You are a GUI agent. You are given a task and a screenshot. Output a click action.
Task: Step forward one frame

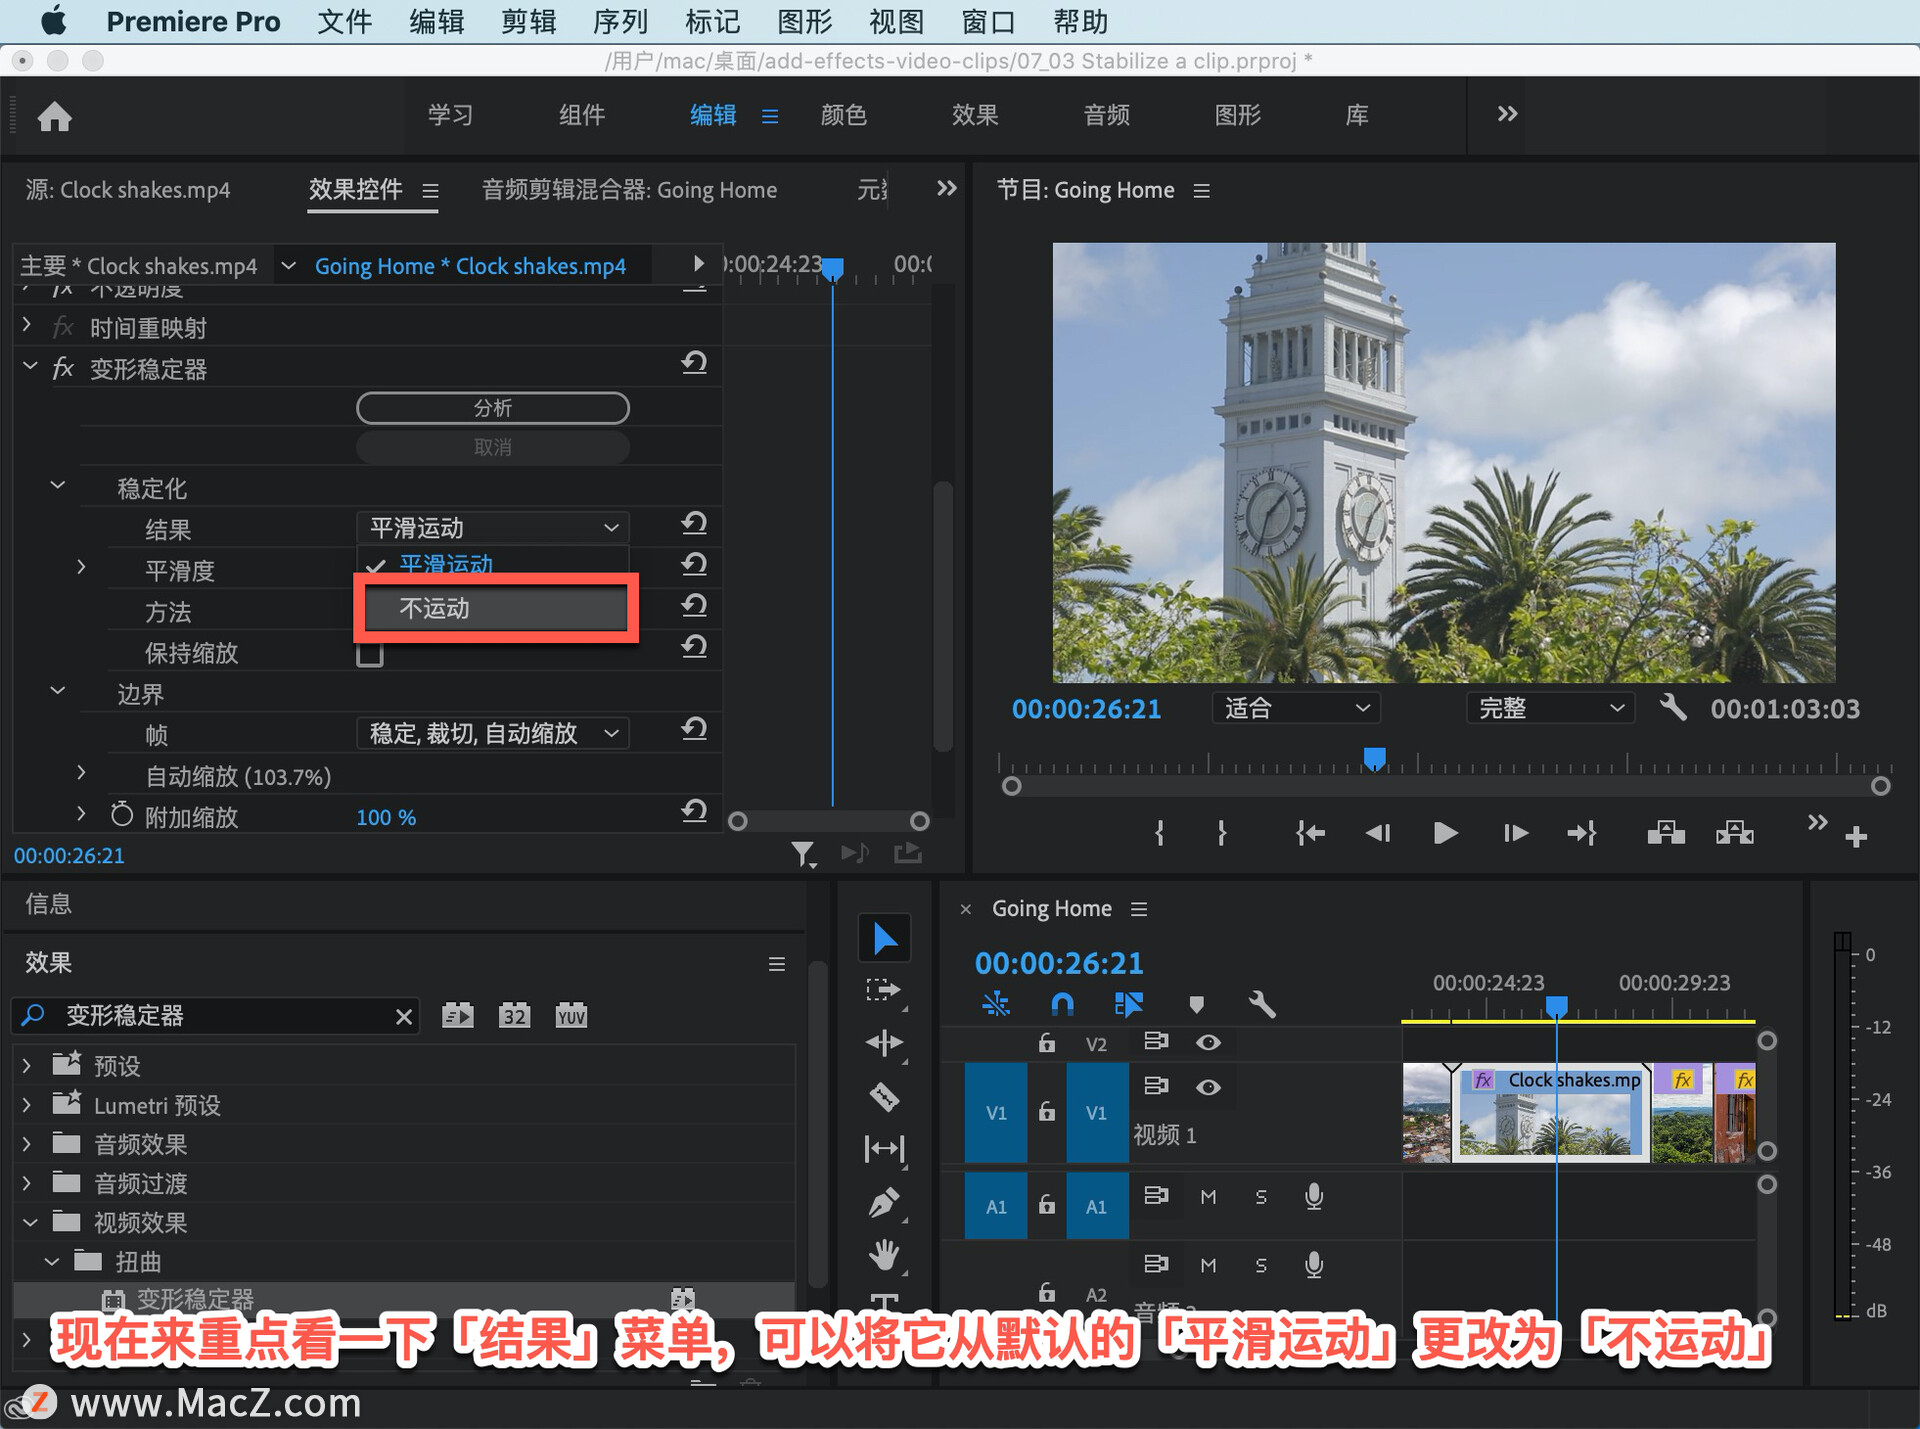click(1514, 833)
